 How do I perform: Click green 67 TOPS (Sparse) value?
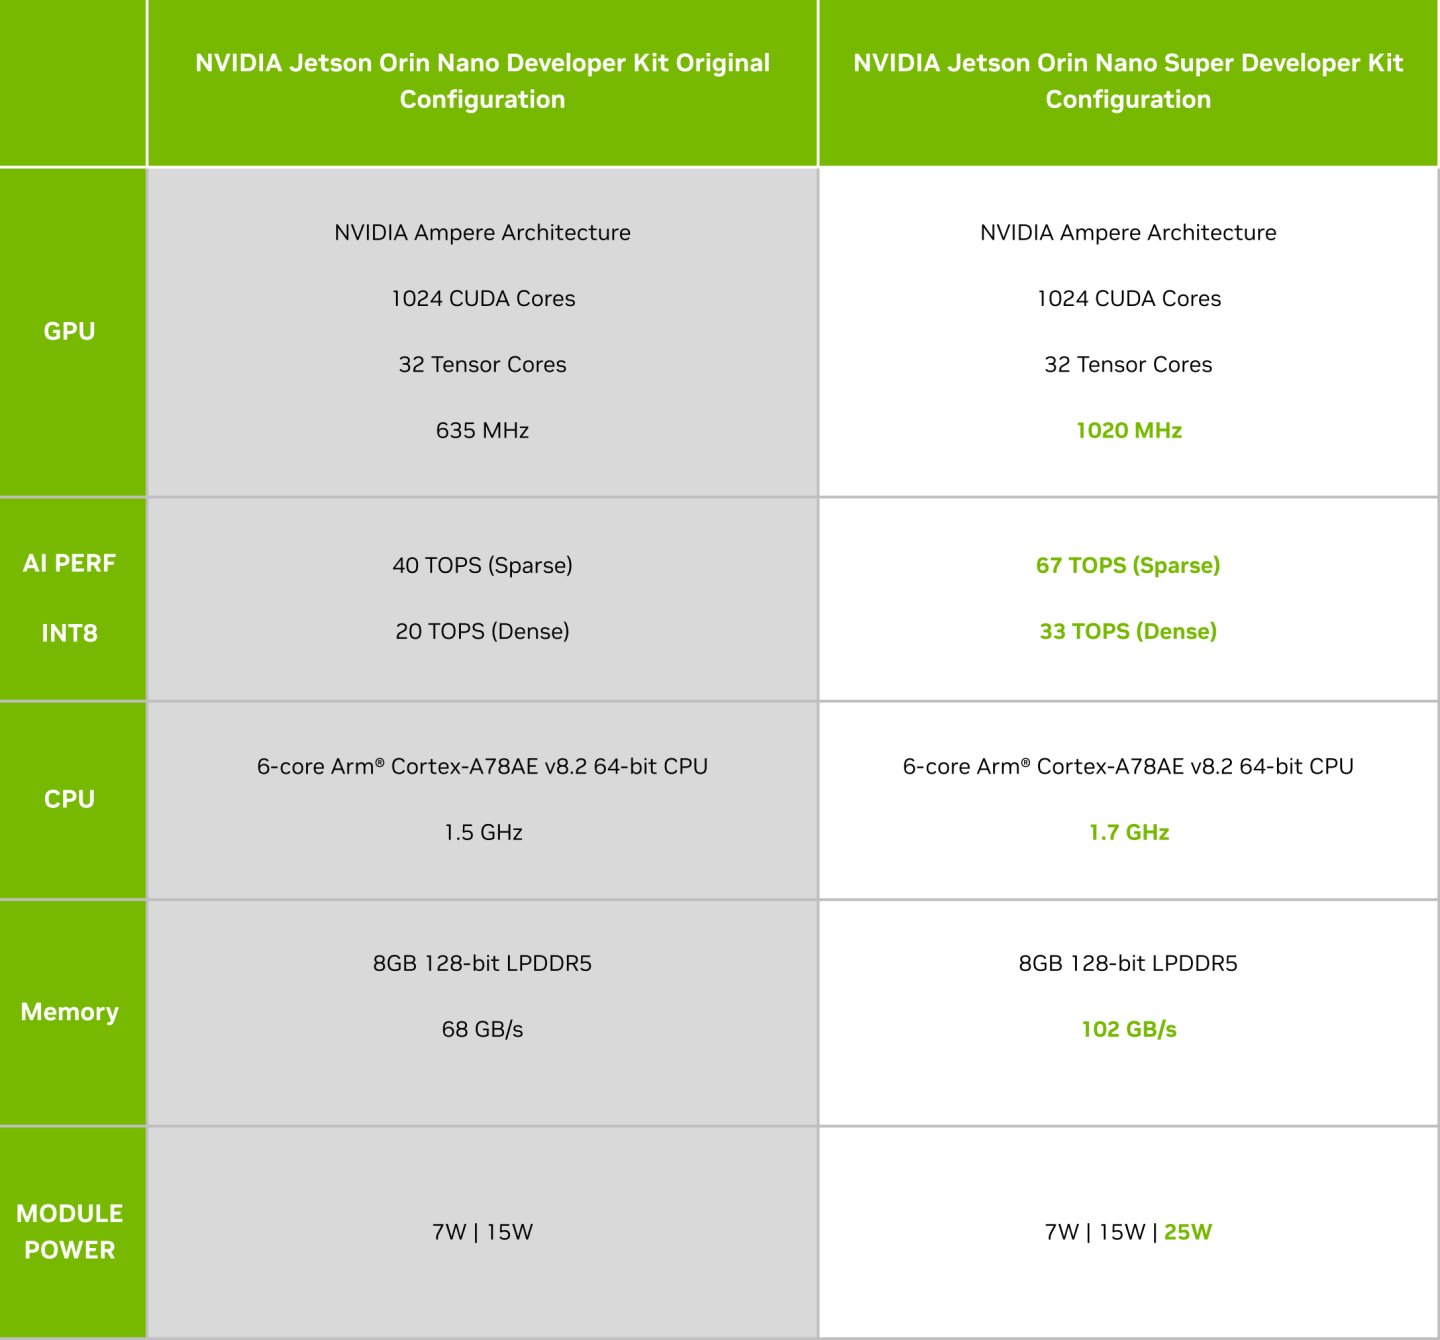[1128, 565]
